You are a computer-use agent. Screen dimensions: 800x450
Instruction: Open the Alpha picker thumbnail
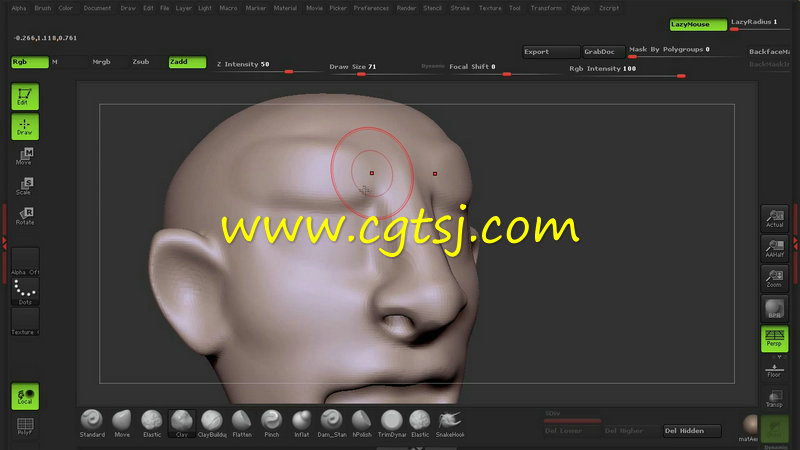pos(25,262)
